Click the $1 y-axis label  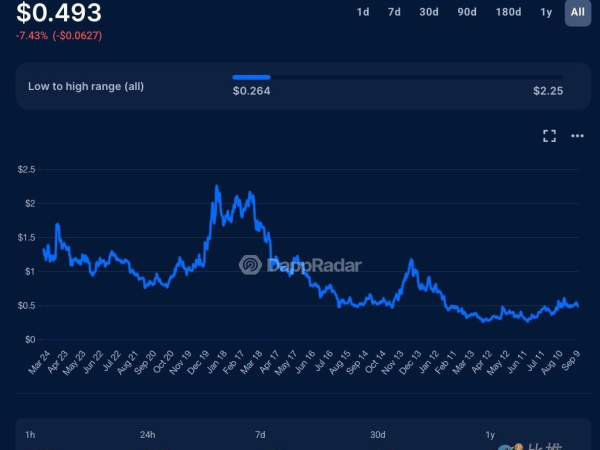coord(30,272)
